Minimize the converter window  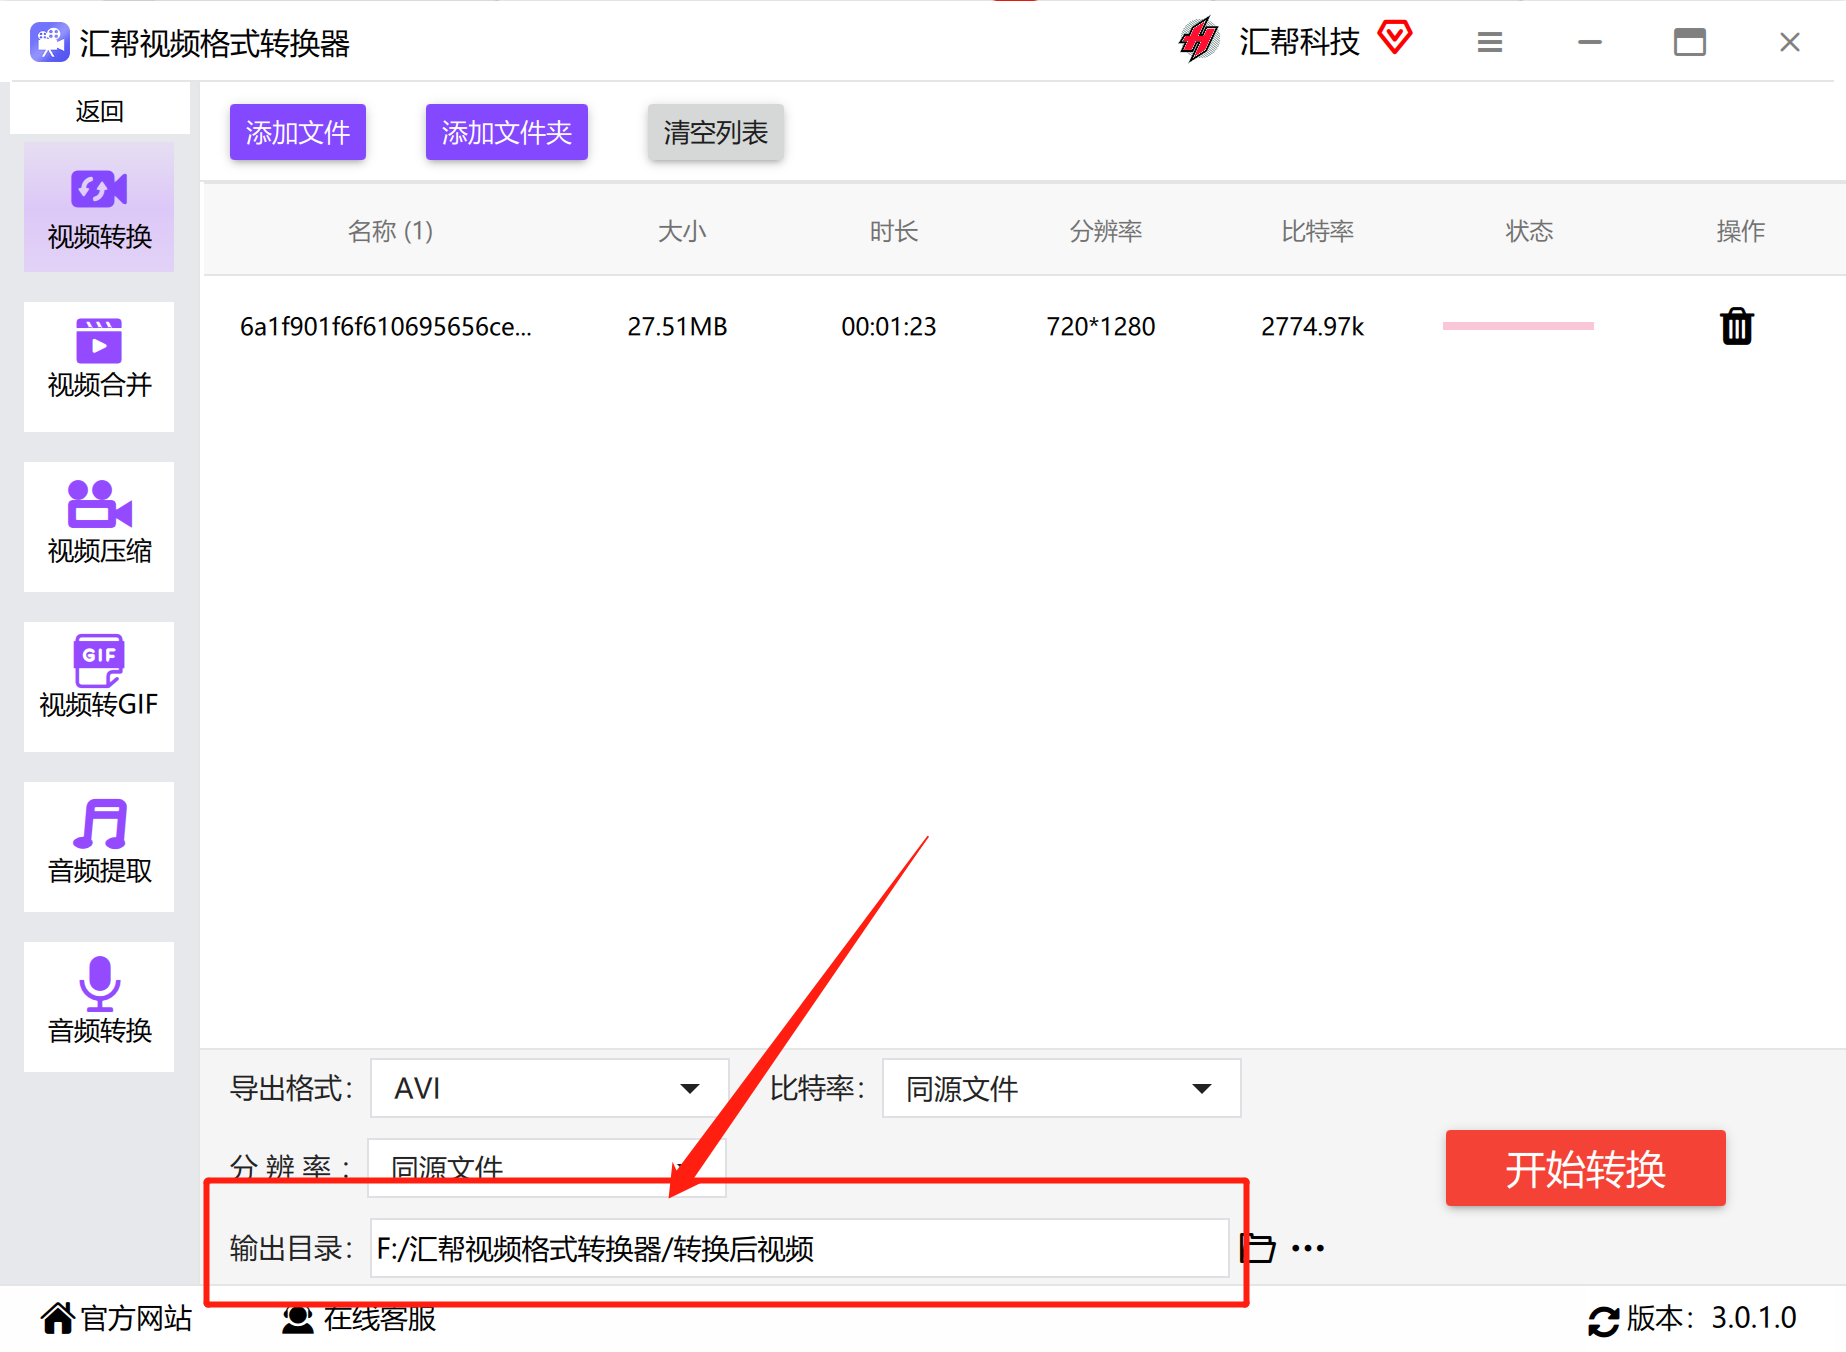pyautogui.click(x=1590, y=42)
